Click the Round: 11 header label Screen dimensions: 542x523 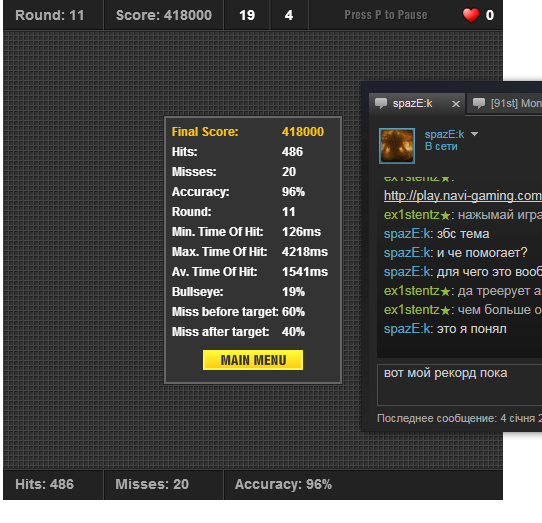coord(50,15)
